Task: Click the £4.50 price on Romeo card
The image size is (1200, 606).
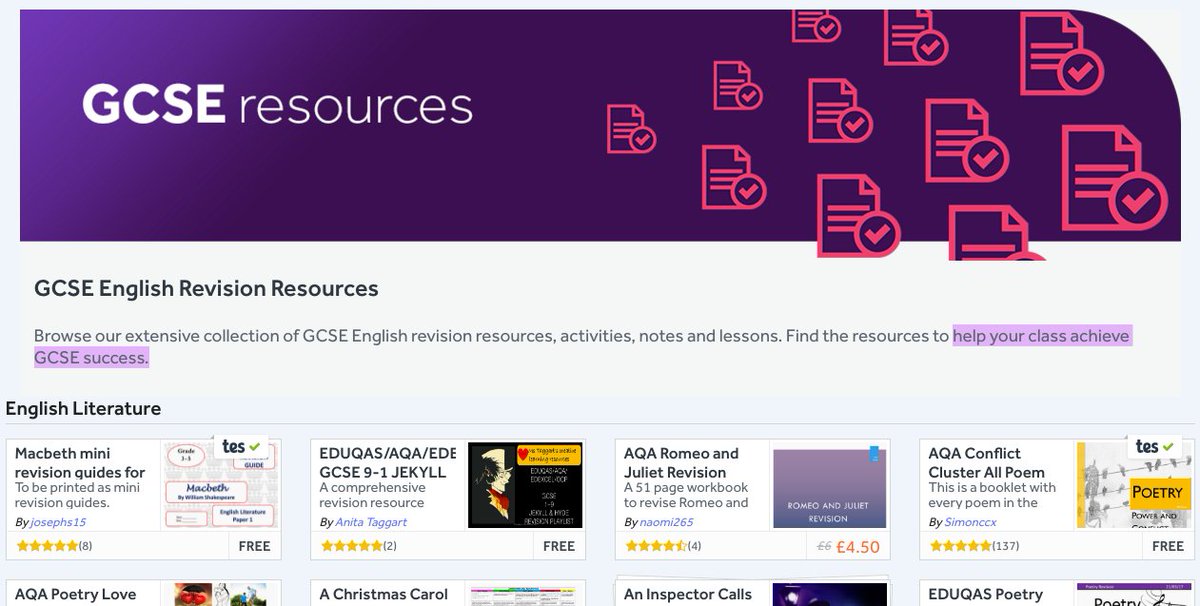Action: (x=857, y=547)
